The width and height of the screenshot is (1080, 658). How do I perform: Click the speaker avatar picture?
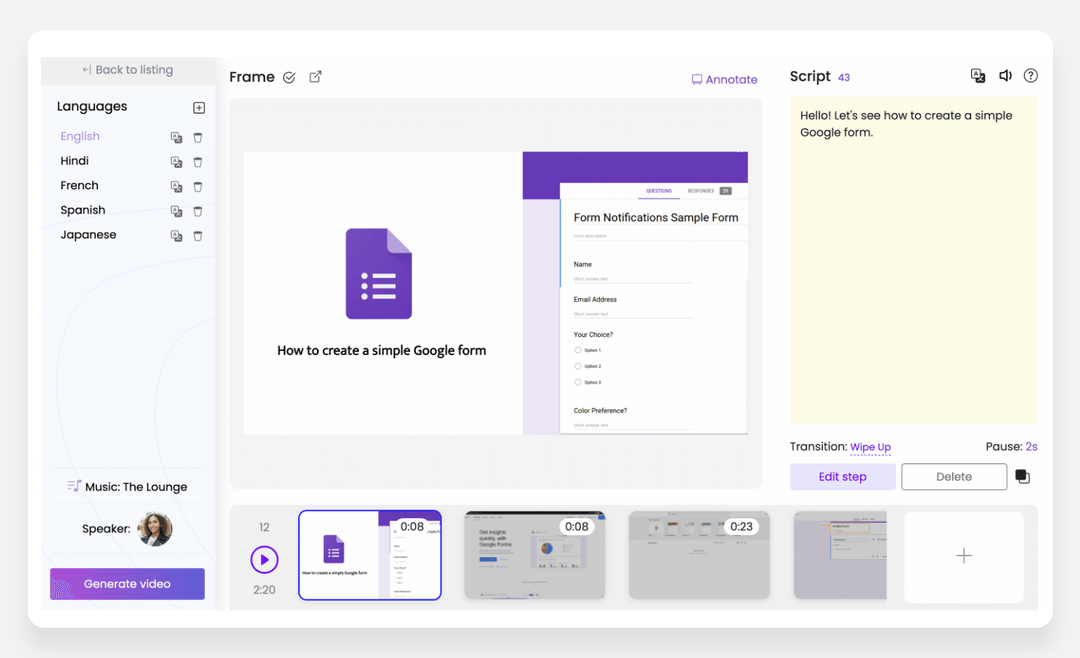155,529
